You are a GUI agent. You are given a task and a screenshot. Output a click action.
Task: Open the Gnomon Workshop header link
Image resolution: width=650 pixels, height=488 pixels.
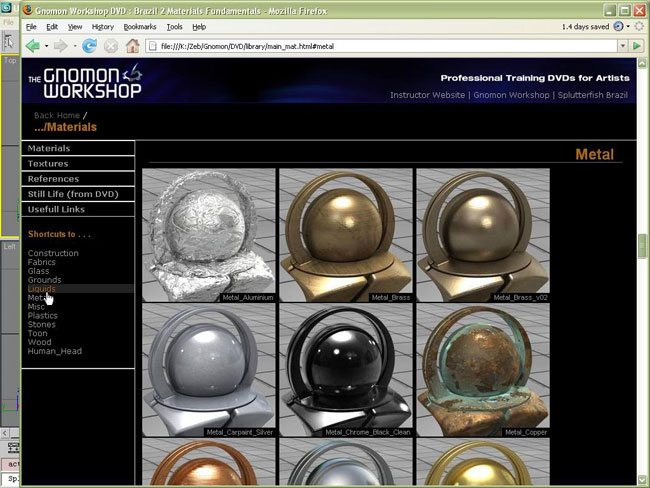pos(511,95)
